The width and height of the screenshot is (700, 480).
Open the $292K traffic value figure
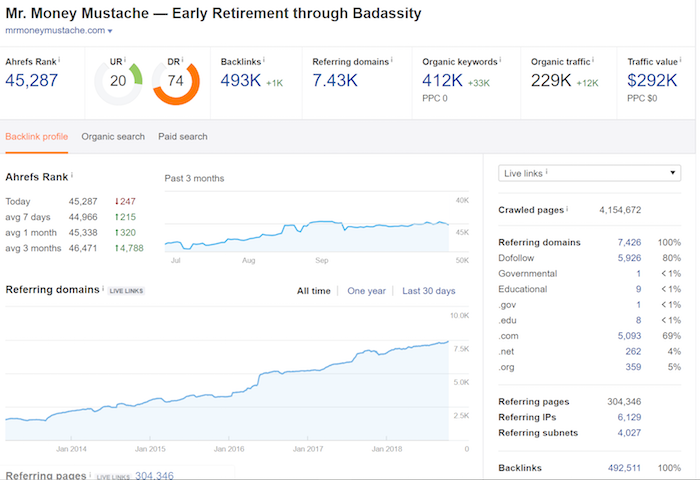(652, 80)
